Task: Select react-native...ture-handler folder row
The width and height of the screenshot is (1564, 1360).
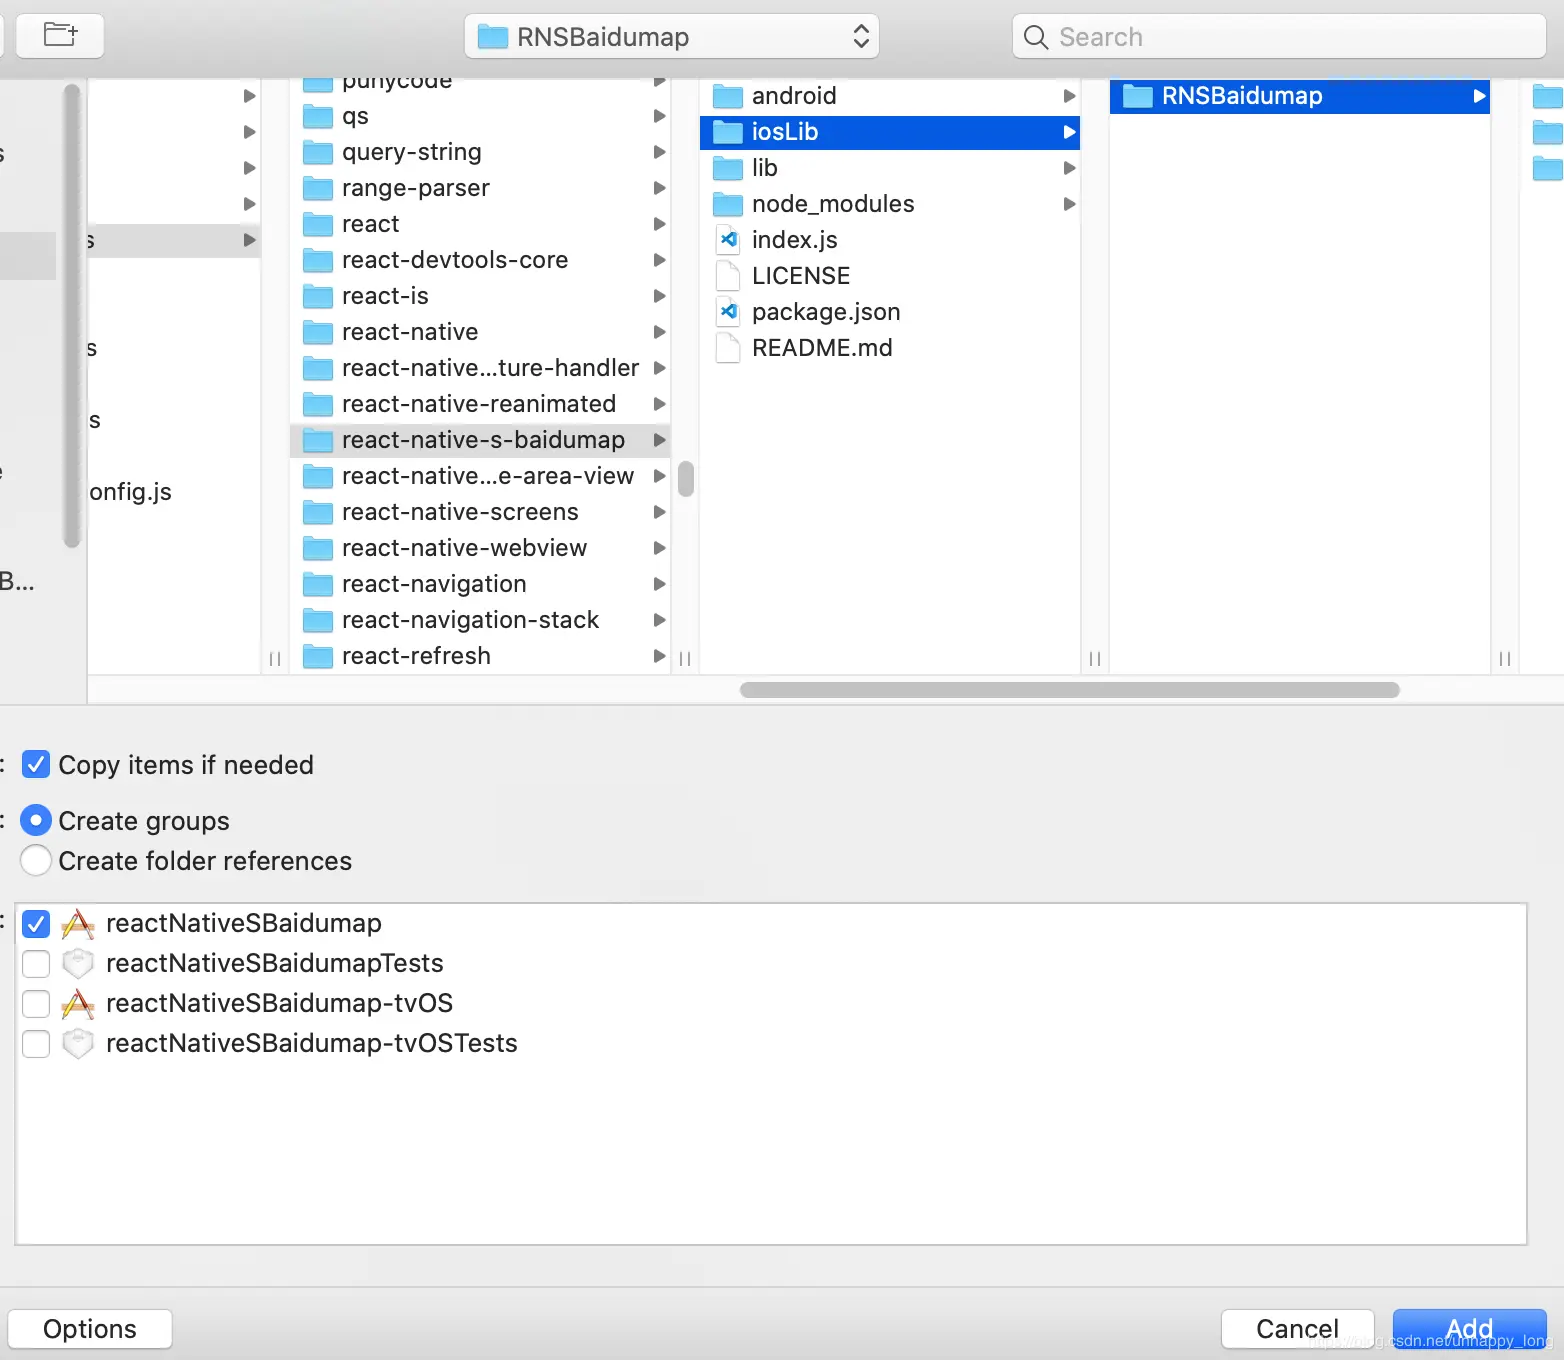Action: click(x=480, y=368)
